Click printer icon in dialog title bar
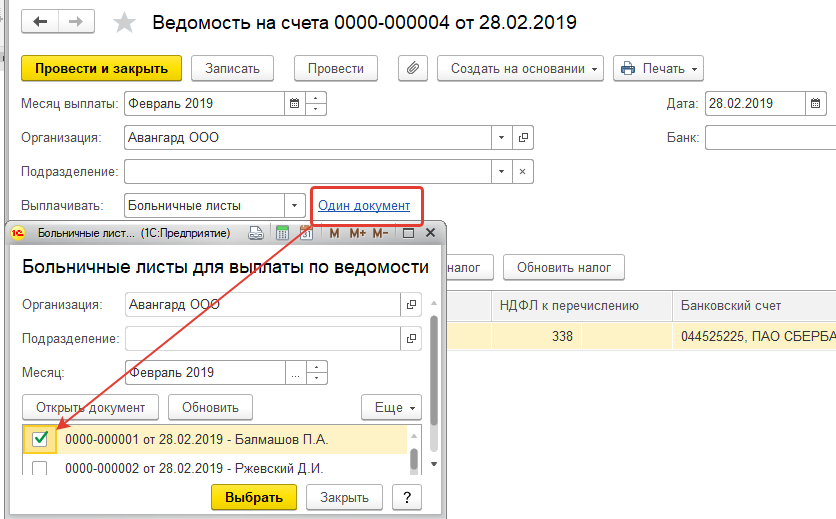 256,233
